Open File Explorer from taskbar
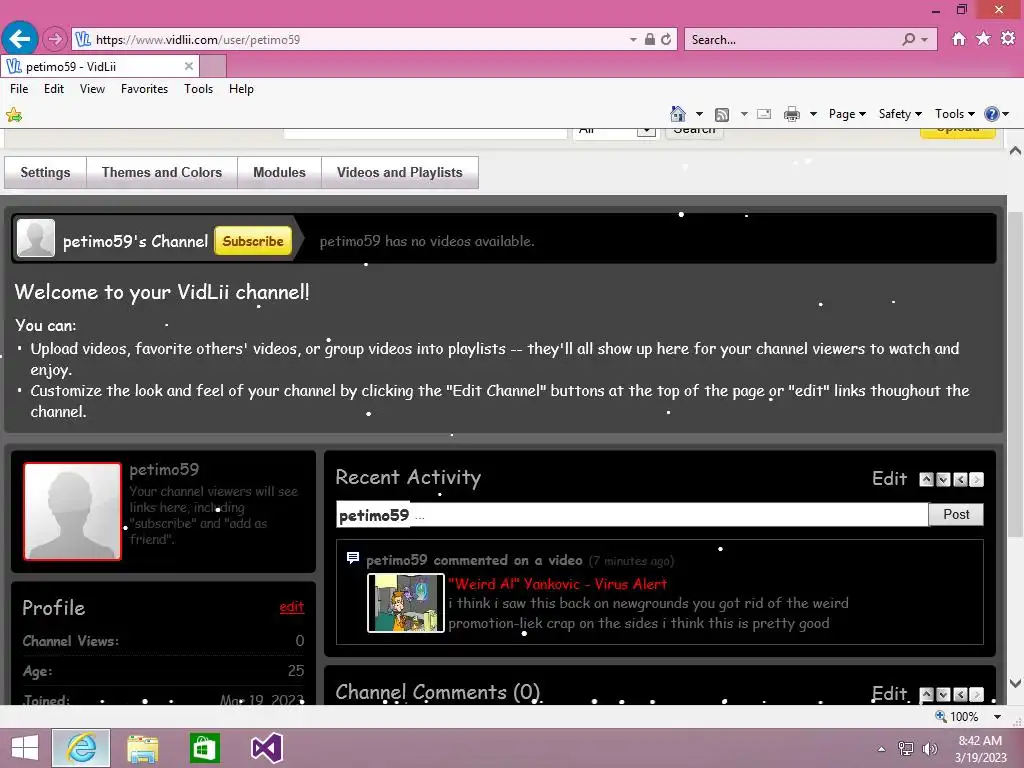 tap(142, 748)
